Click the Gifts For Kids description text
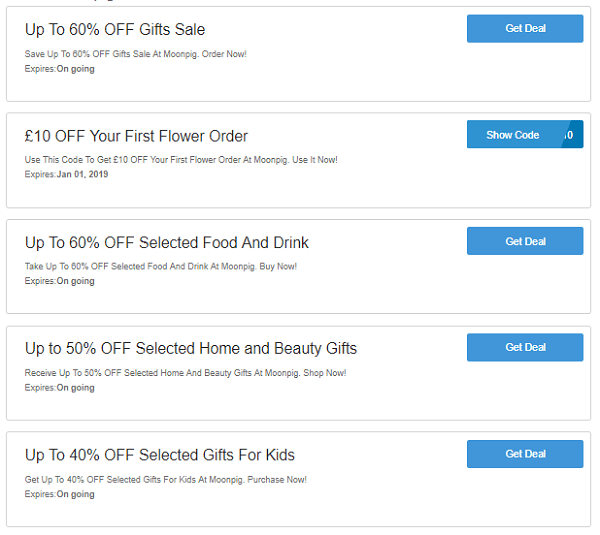Screen dimensions: 600x535 (x=165, y=479)
